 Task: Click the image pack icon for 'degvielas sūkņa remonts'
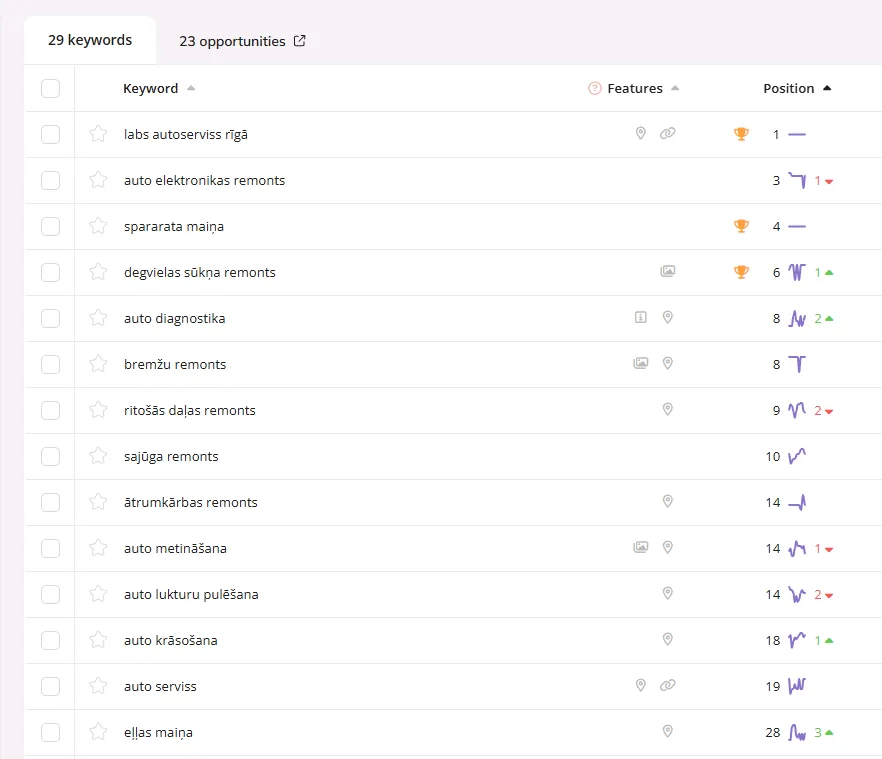pyautogui.click(x=668, y=271)
